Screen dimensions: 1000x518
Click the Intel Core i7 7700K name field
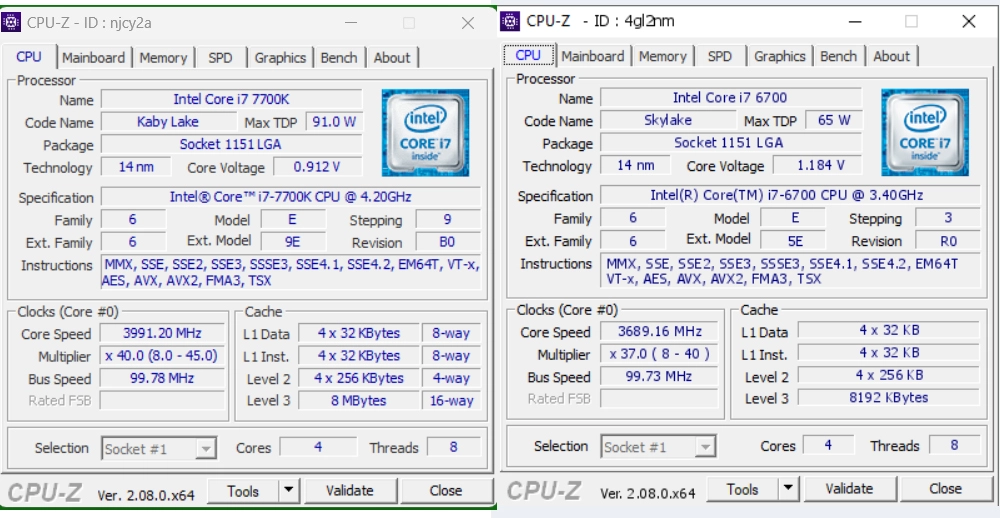[x=232, y=100]
